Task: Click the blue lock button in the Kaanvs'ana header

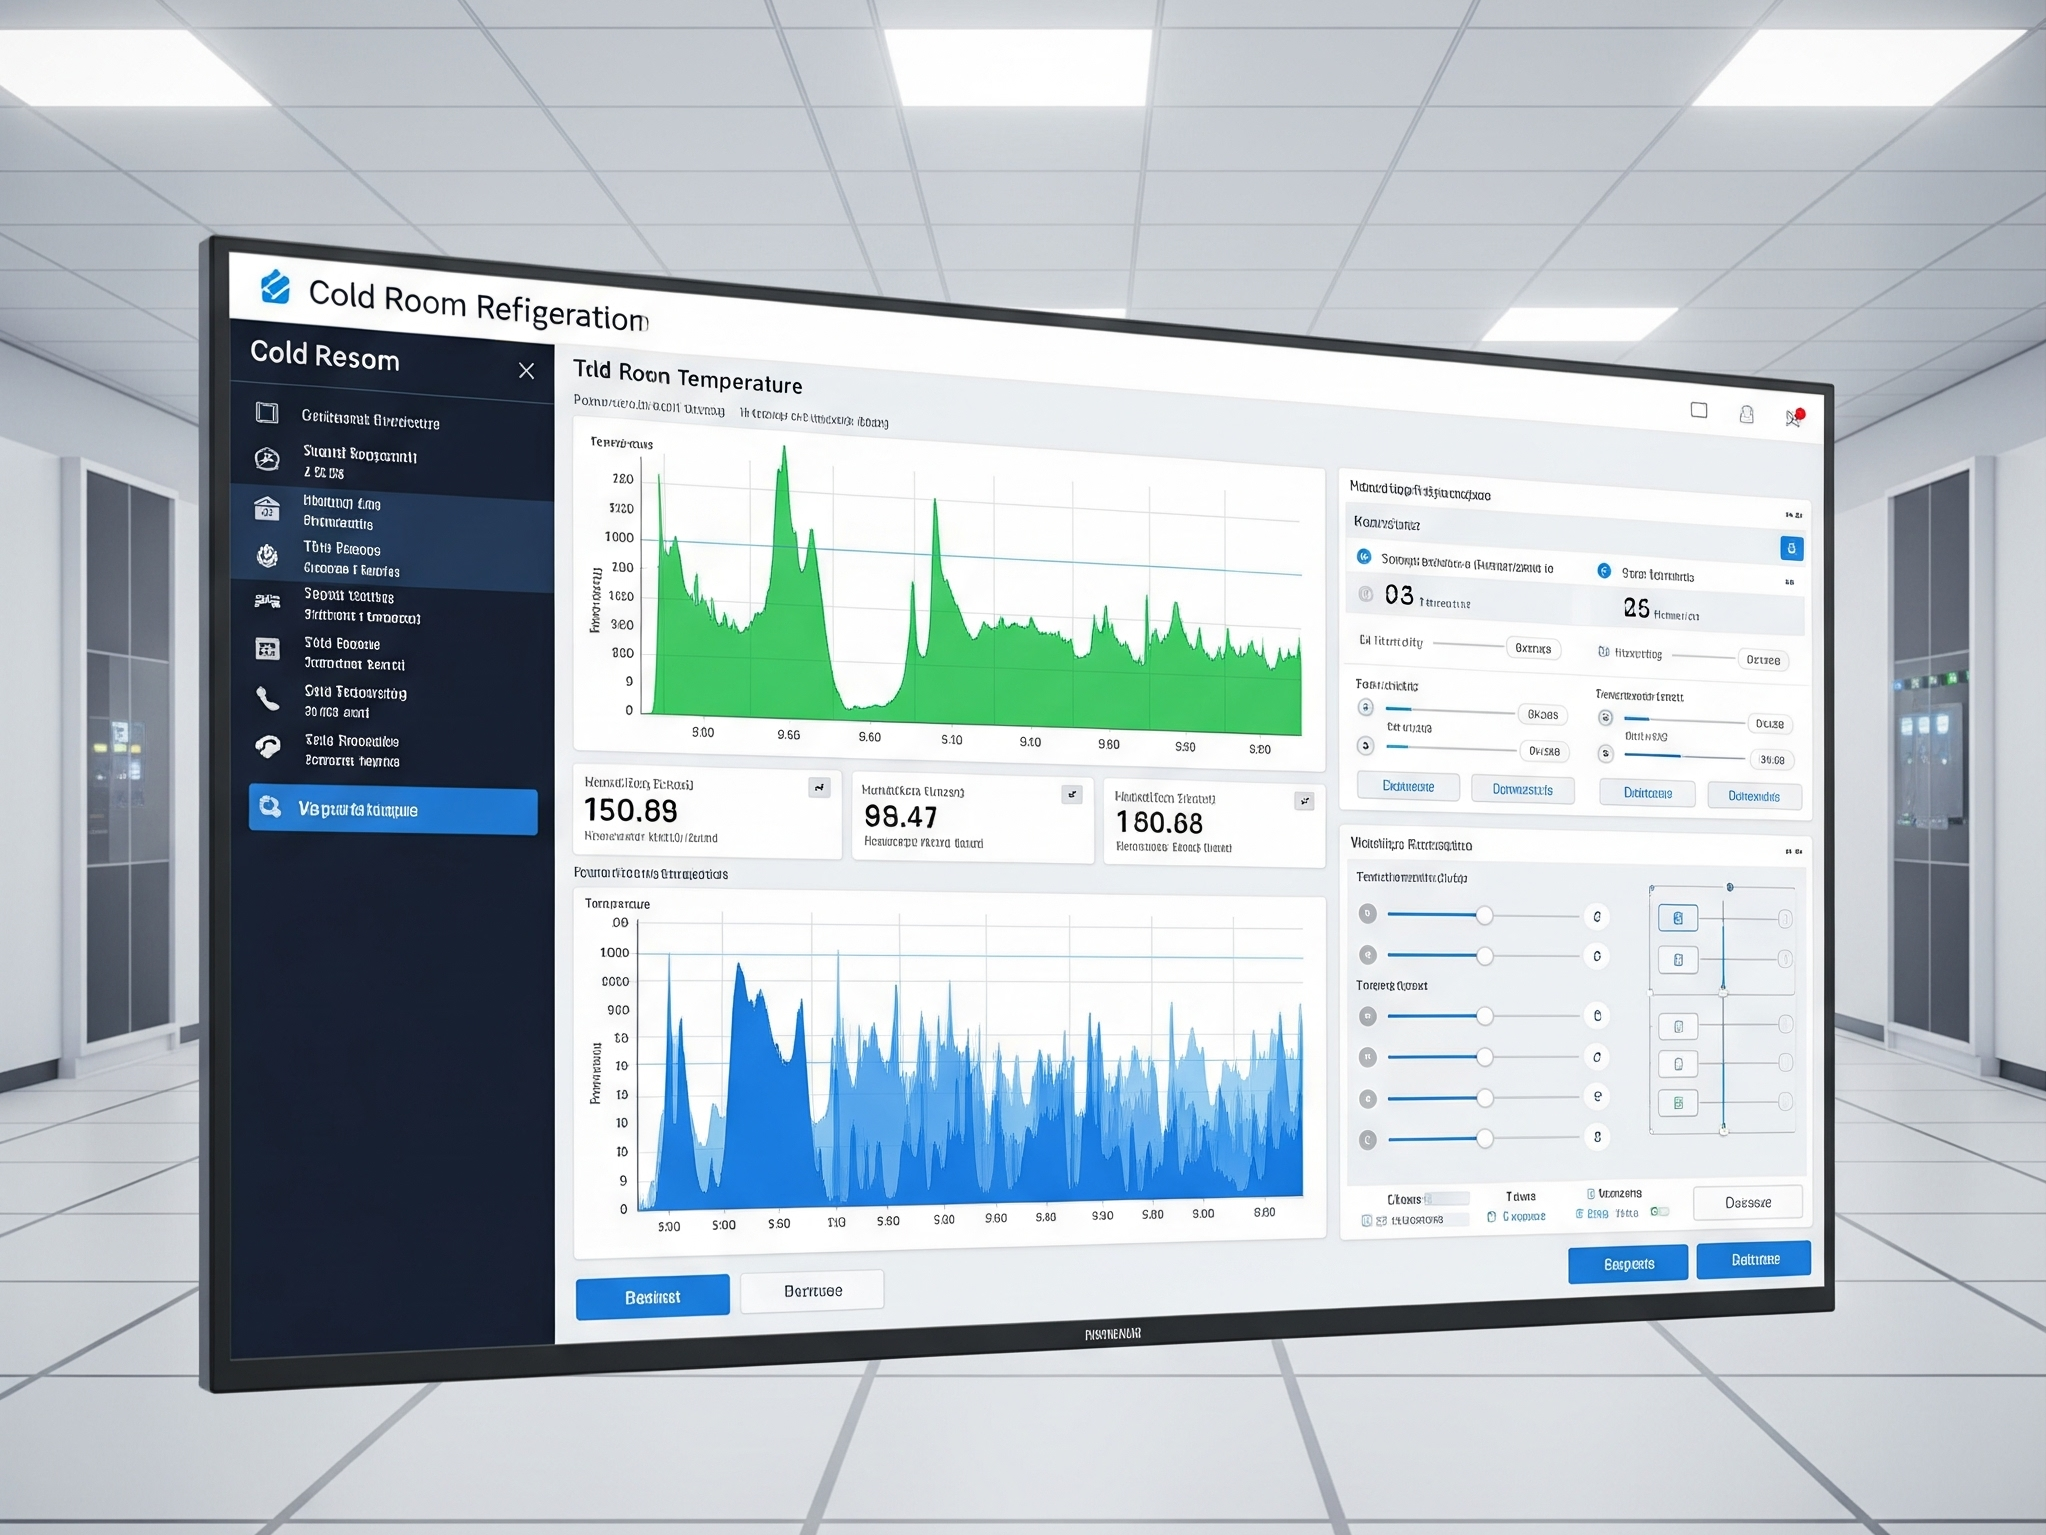Action: [x=1791, y=548]
